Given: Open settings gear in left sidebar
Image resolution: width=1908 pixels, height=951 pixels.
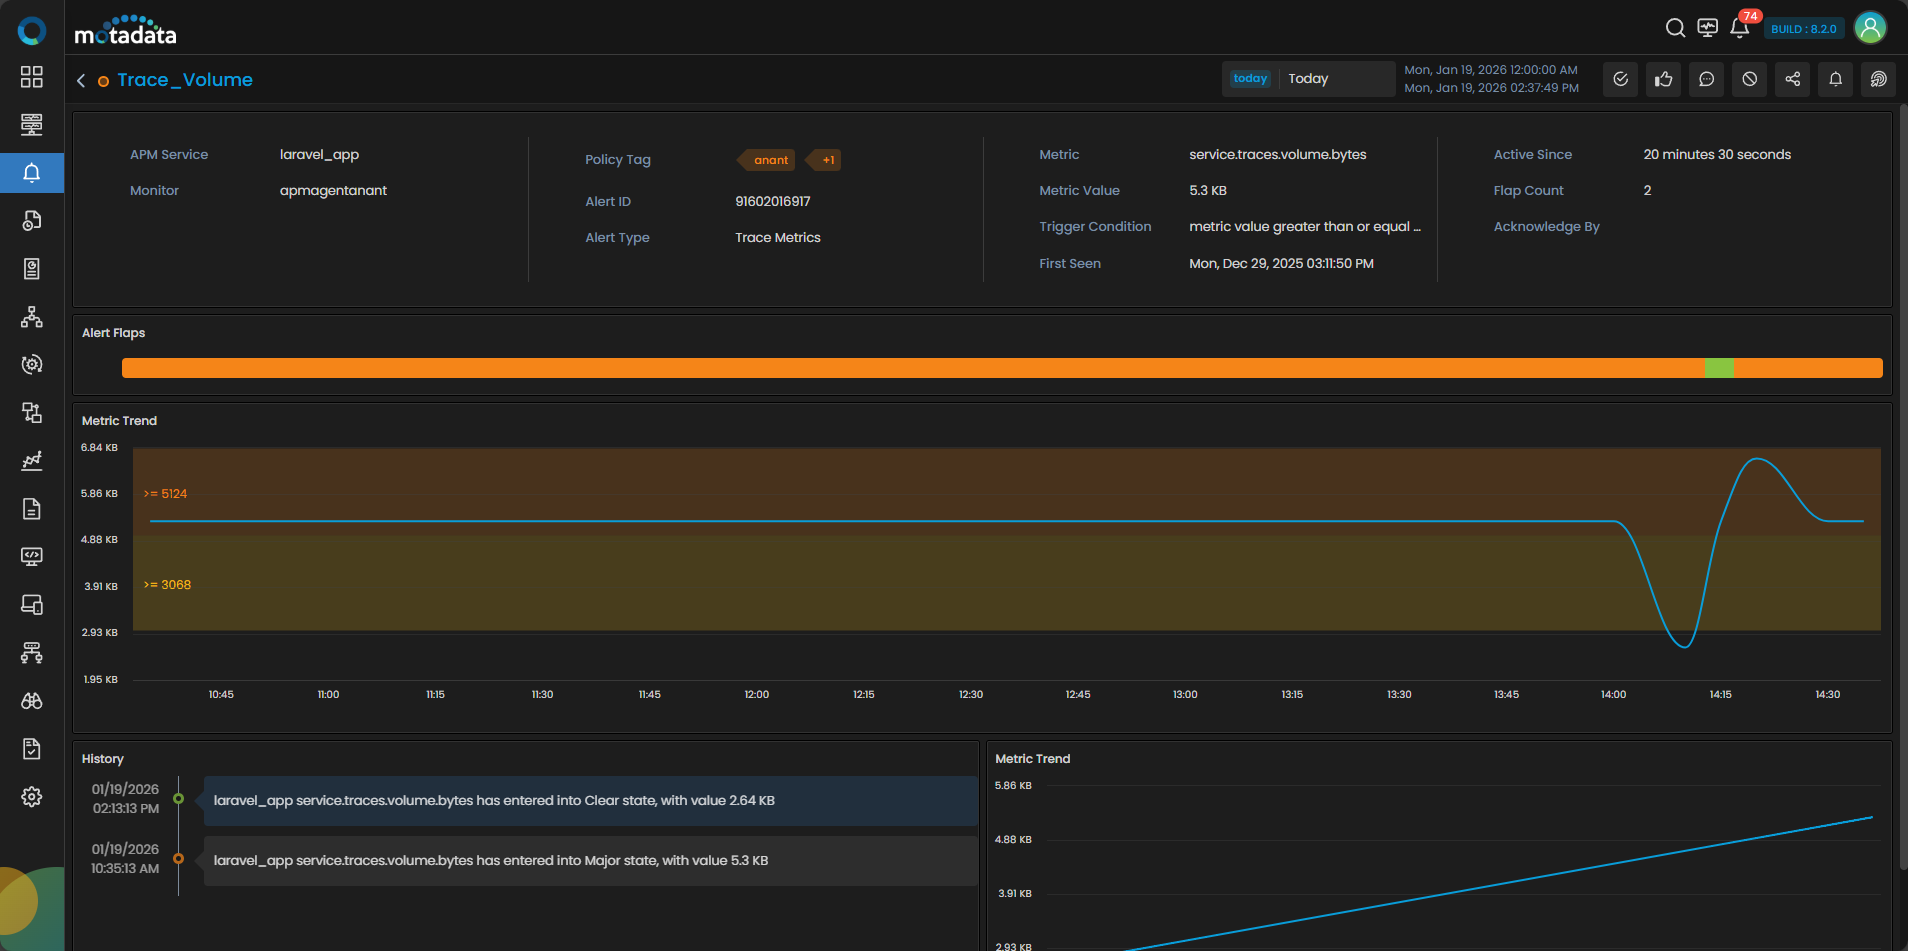Looking at the screenshot, I should coord(32,797).
